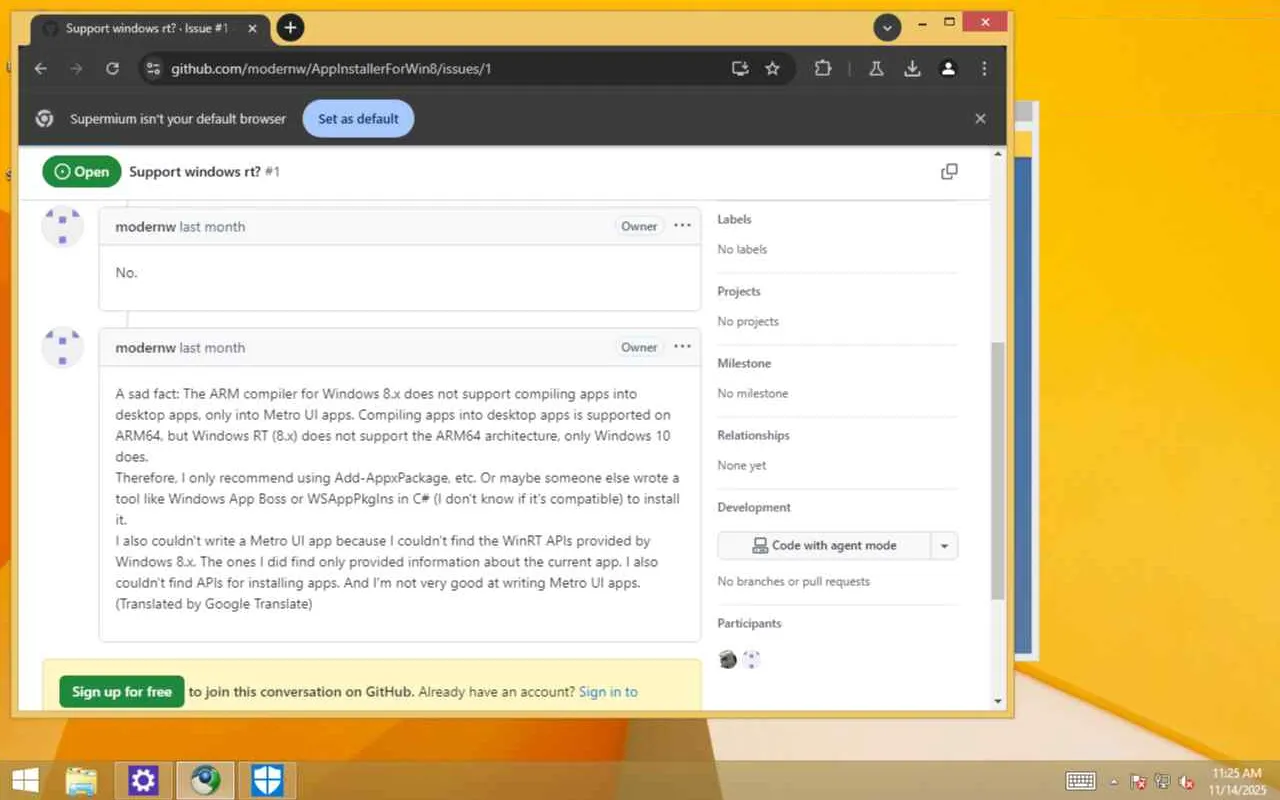Follow the 'Sign in to' link
The height and width of the screenshot is (800, 1280).
pyautogui.click(x=608, y=691)
